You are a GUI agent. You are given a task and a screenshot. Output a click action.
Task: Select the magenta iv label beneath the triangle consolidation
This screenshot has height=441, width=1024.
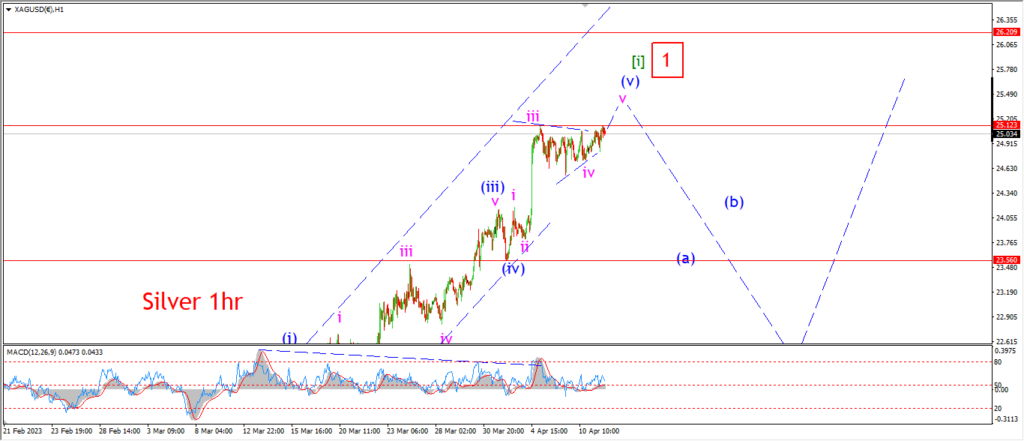coord(588,173)
